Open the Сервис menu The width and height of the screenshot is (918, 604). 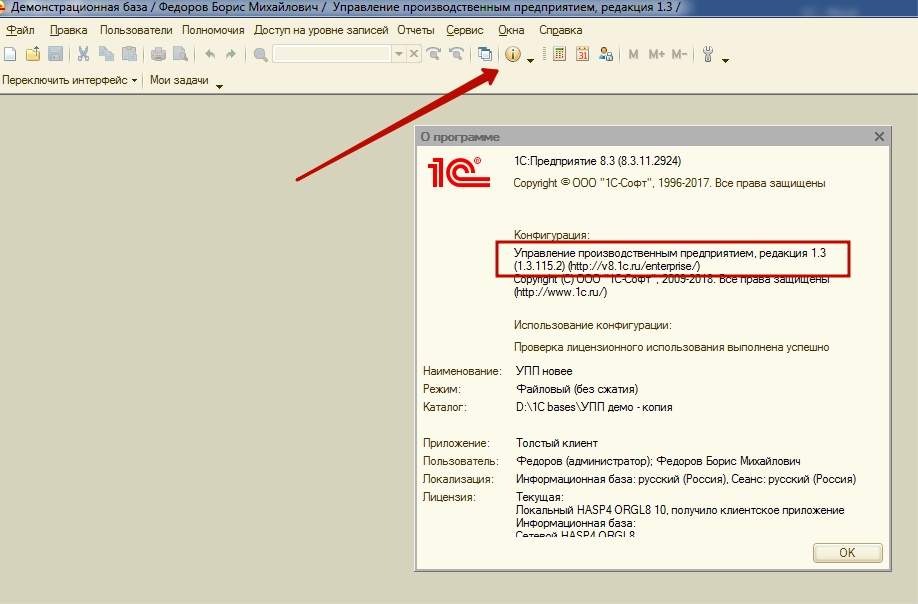pyautogui.click(x=465, y=30)
